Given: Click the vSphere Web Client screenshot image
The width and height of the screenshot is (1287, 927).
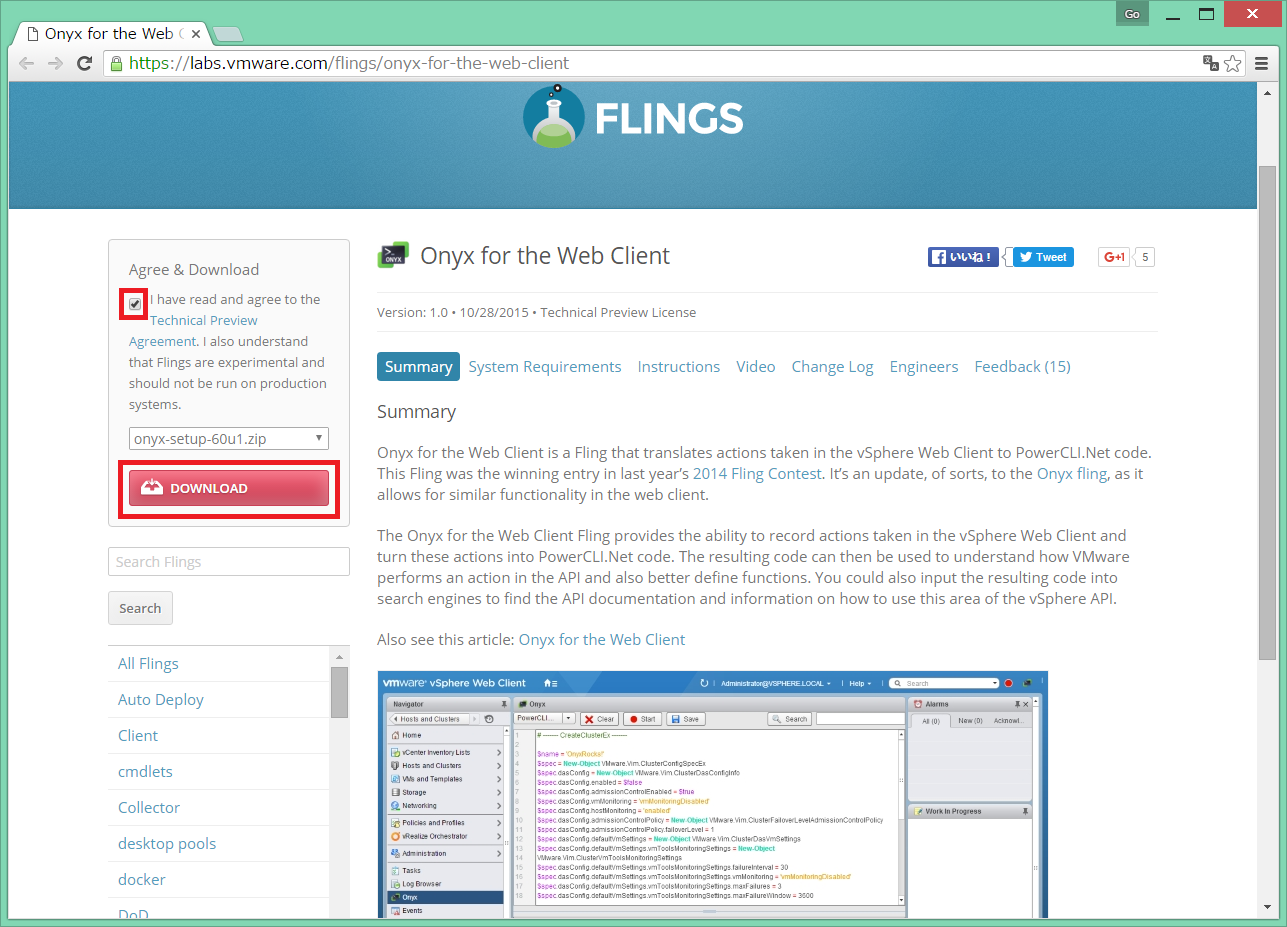Looking at the screenshot, I should (x=713, y=794).
